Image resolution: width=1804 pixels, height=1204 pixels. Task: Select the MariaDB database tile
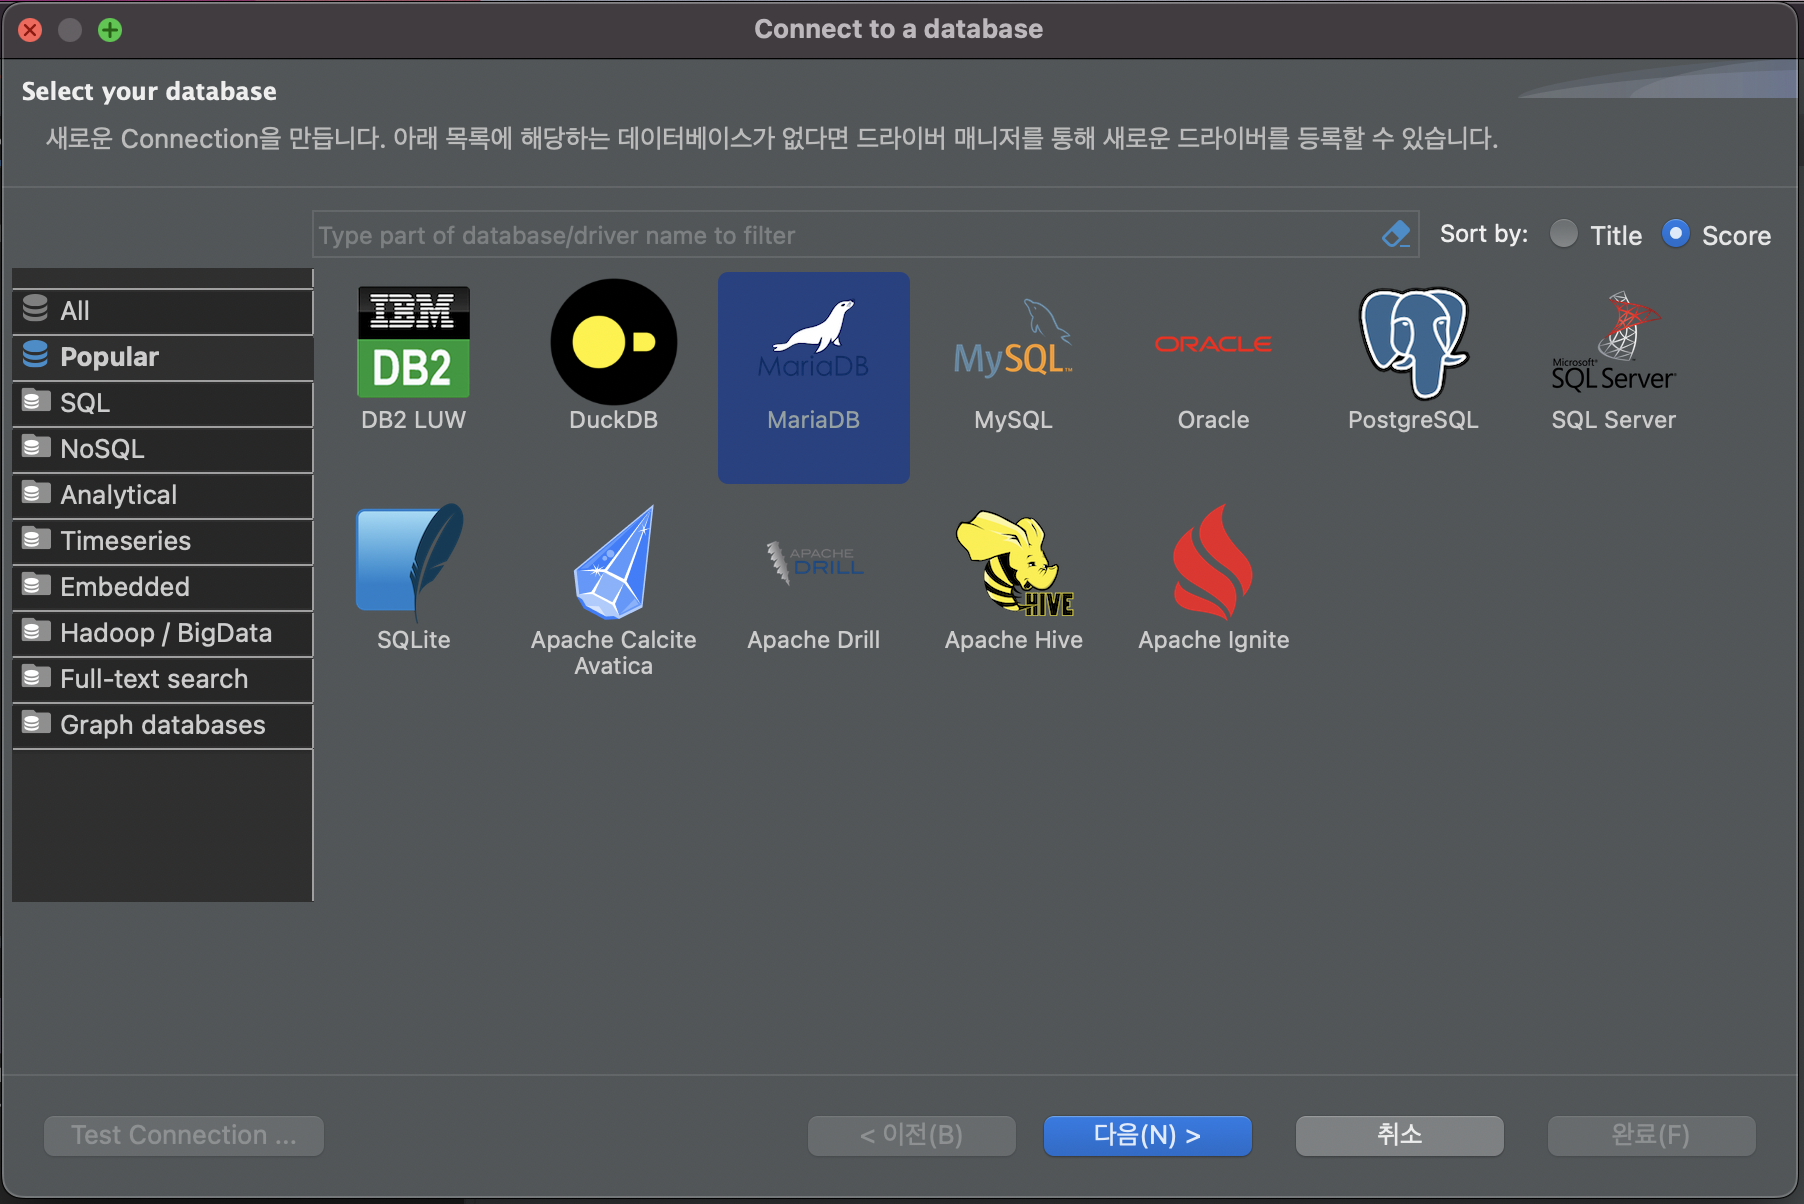click(x=813, y=377)
